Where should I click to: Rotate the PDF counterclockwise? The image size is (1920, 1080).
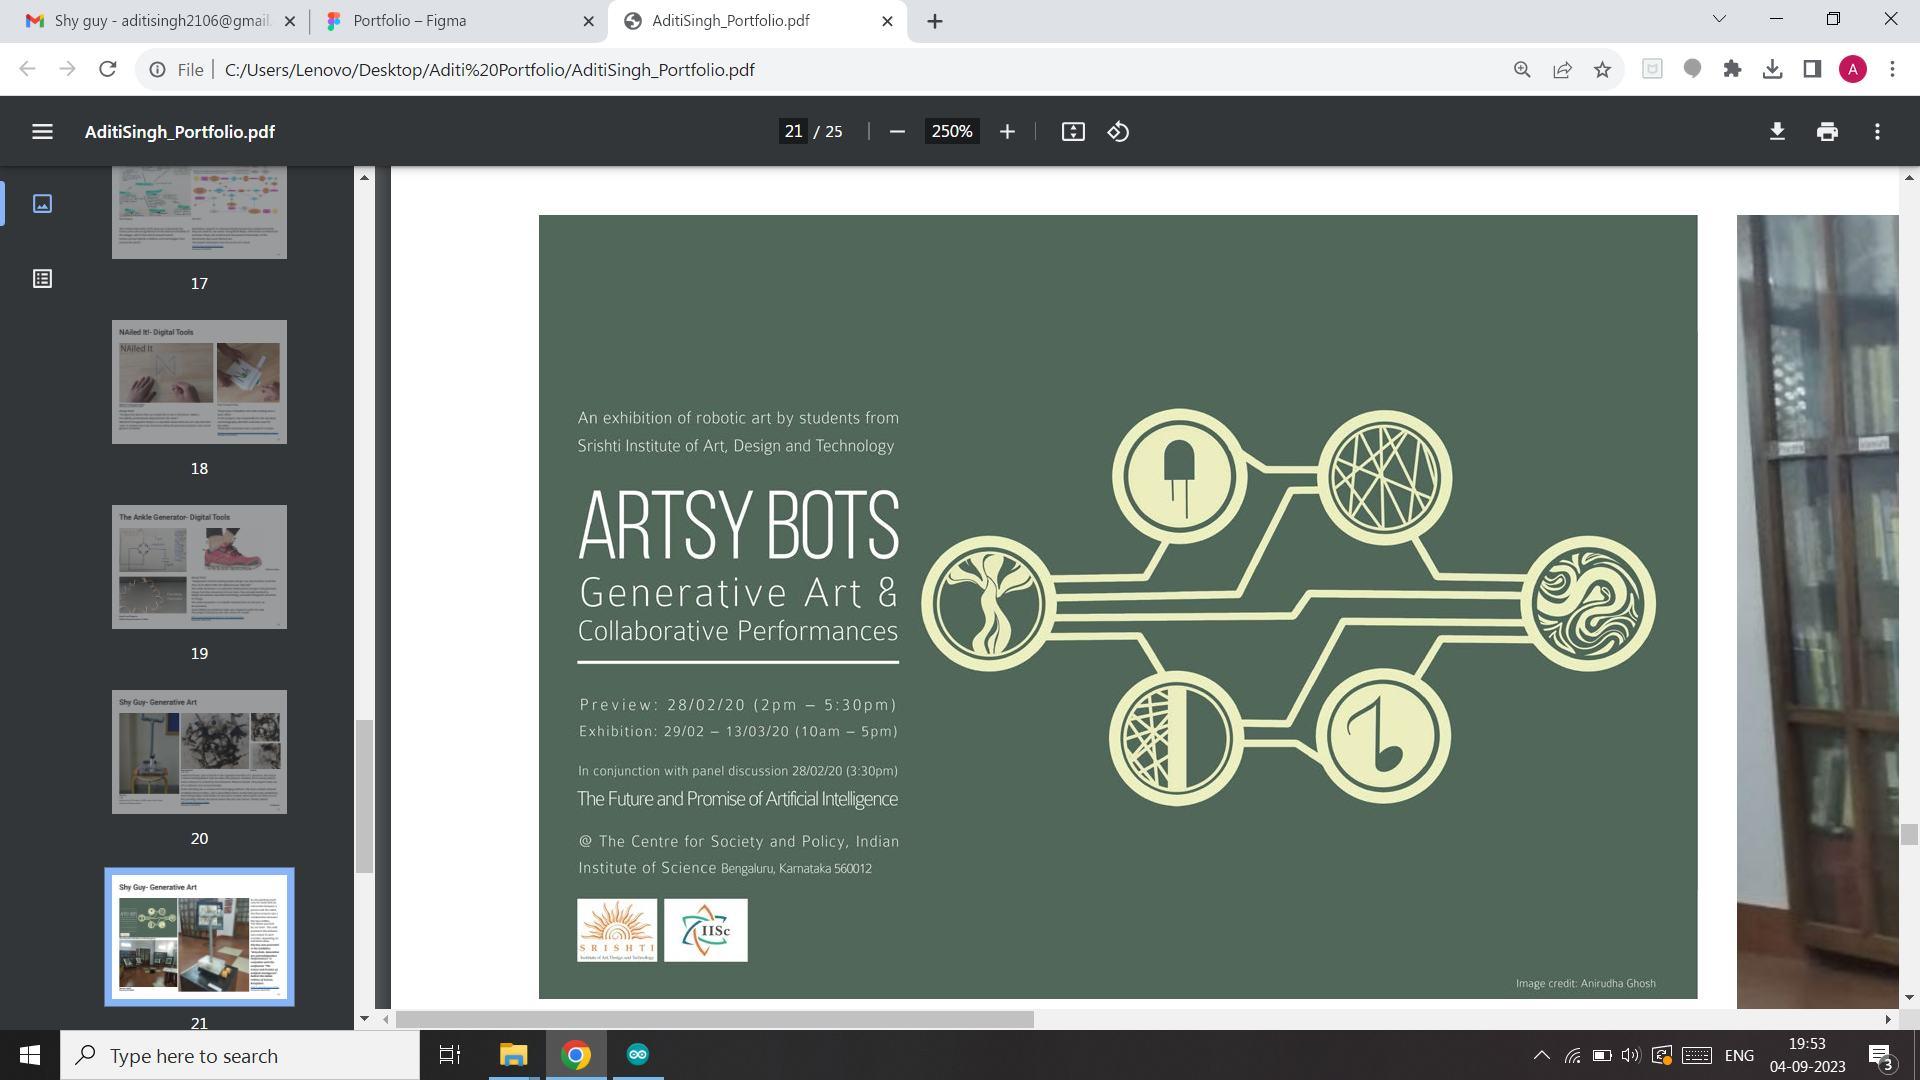click(x=1118, y=132)
